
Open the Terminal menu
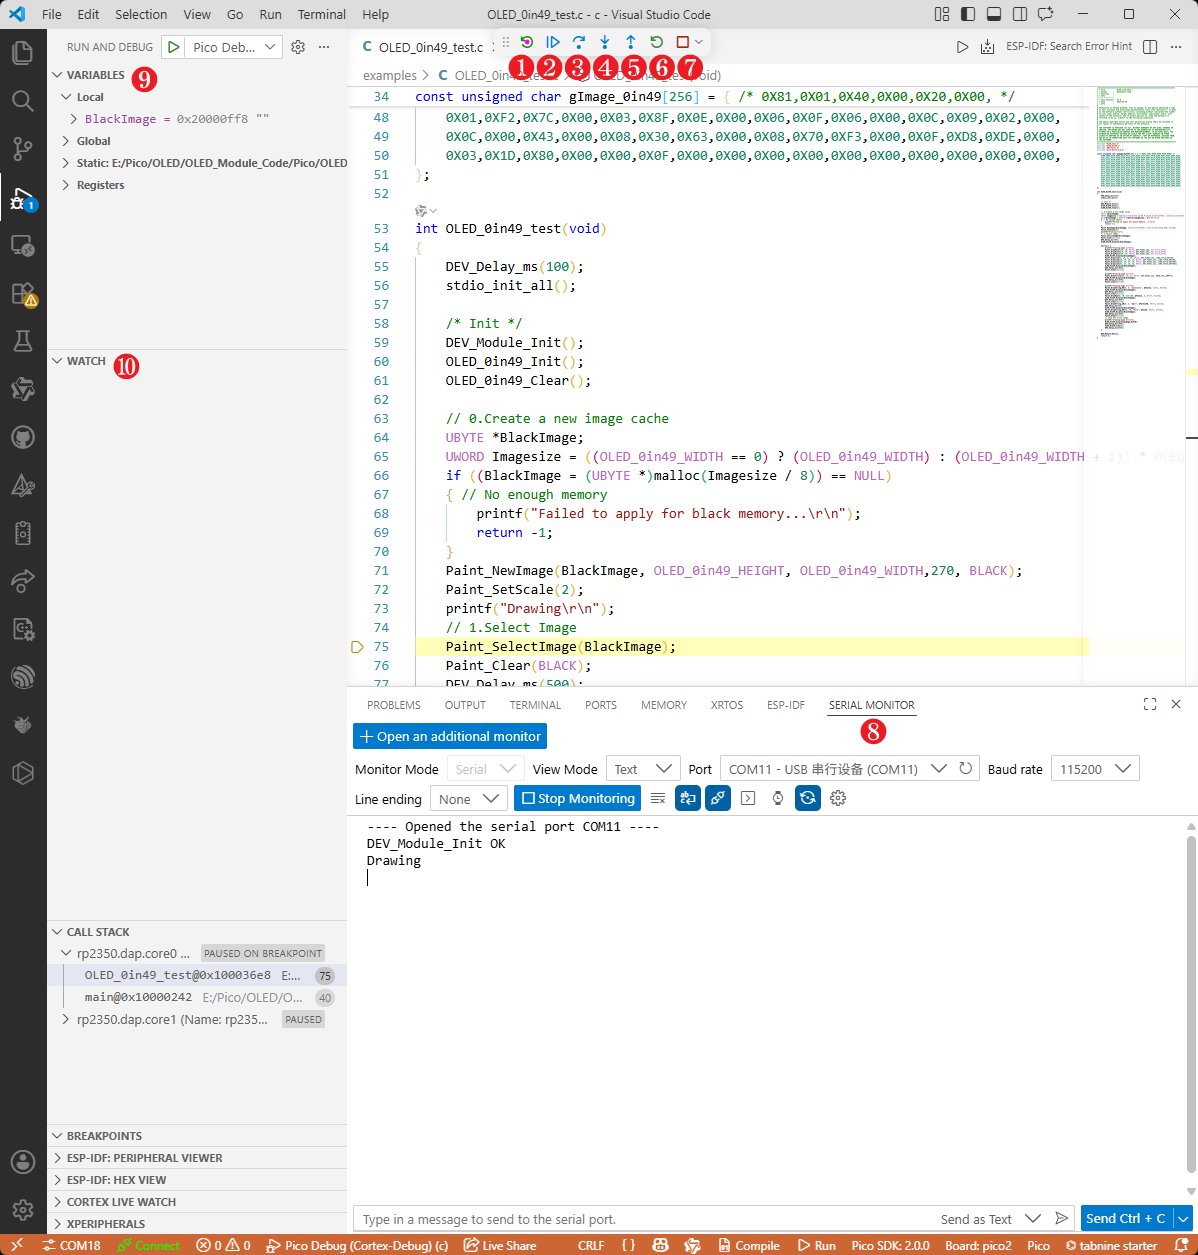pos(322,15)
